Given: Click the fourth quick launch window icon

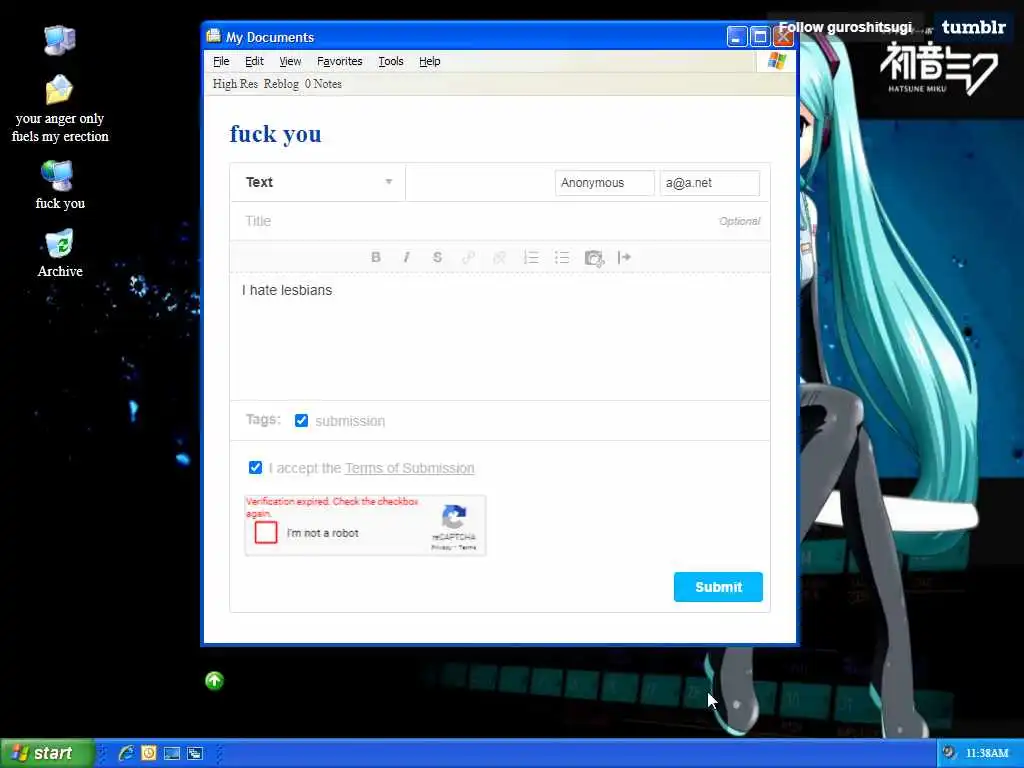Looking at the screenshot, I should coord(195,754).
